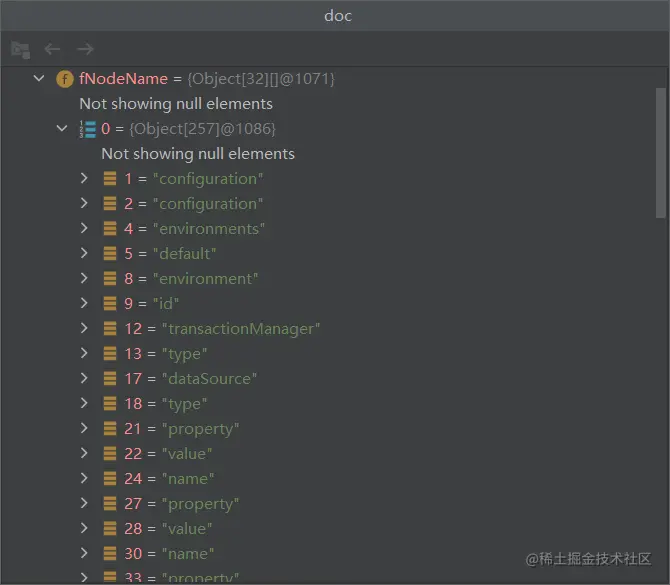The height and width of the screenshot is (585, 670).
Task: Expand element 5 default
Action: tap(84, 253)
